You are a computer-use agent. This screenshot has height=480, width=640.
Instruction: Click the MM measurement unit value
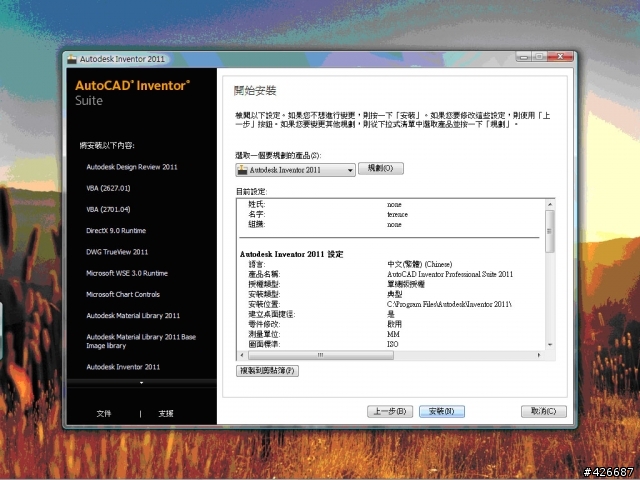click(x=393, y=334)
